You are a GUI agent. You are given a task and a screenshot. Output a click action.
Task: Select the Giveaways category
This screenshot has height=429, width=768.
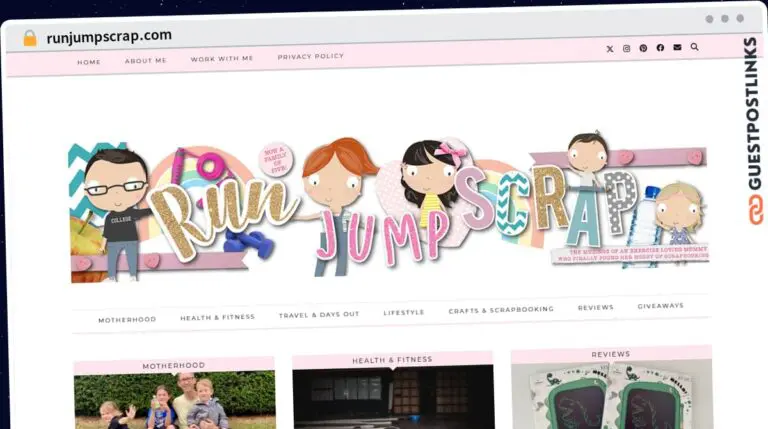660,306
